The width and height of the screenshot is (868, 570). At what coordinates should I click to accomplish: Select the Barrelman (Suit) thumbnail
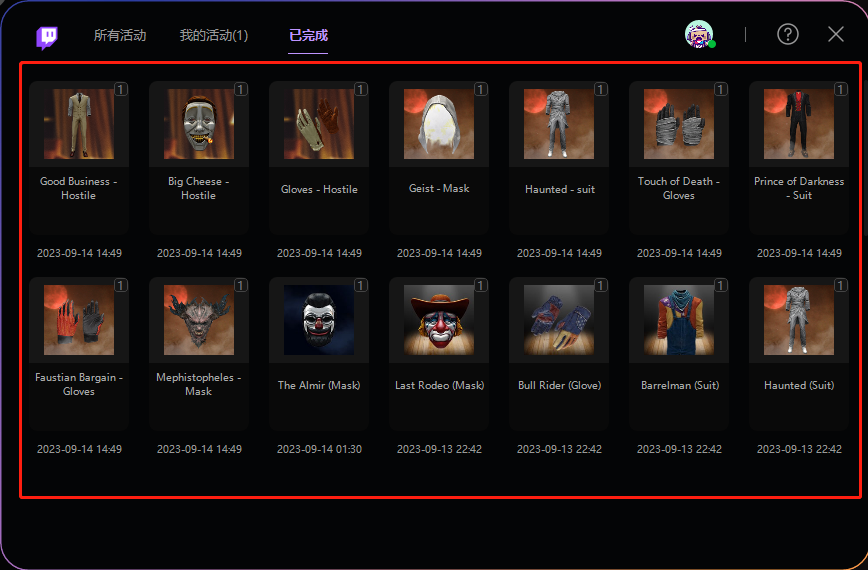click(x=679, y=320)
